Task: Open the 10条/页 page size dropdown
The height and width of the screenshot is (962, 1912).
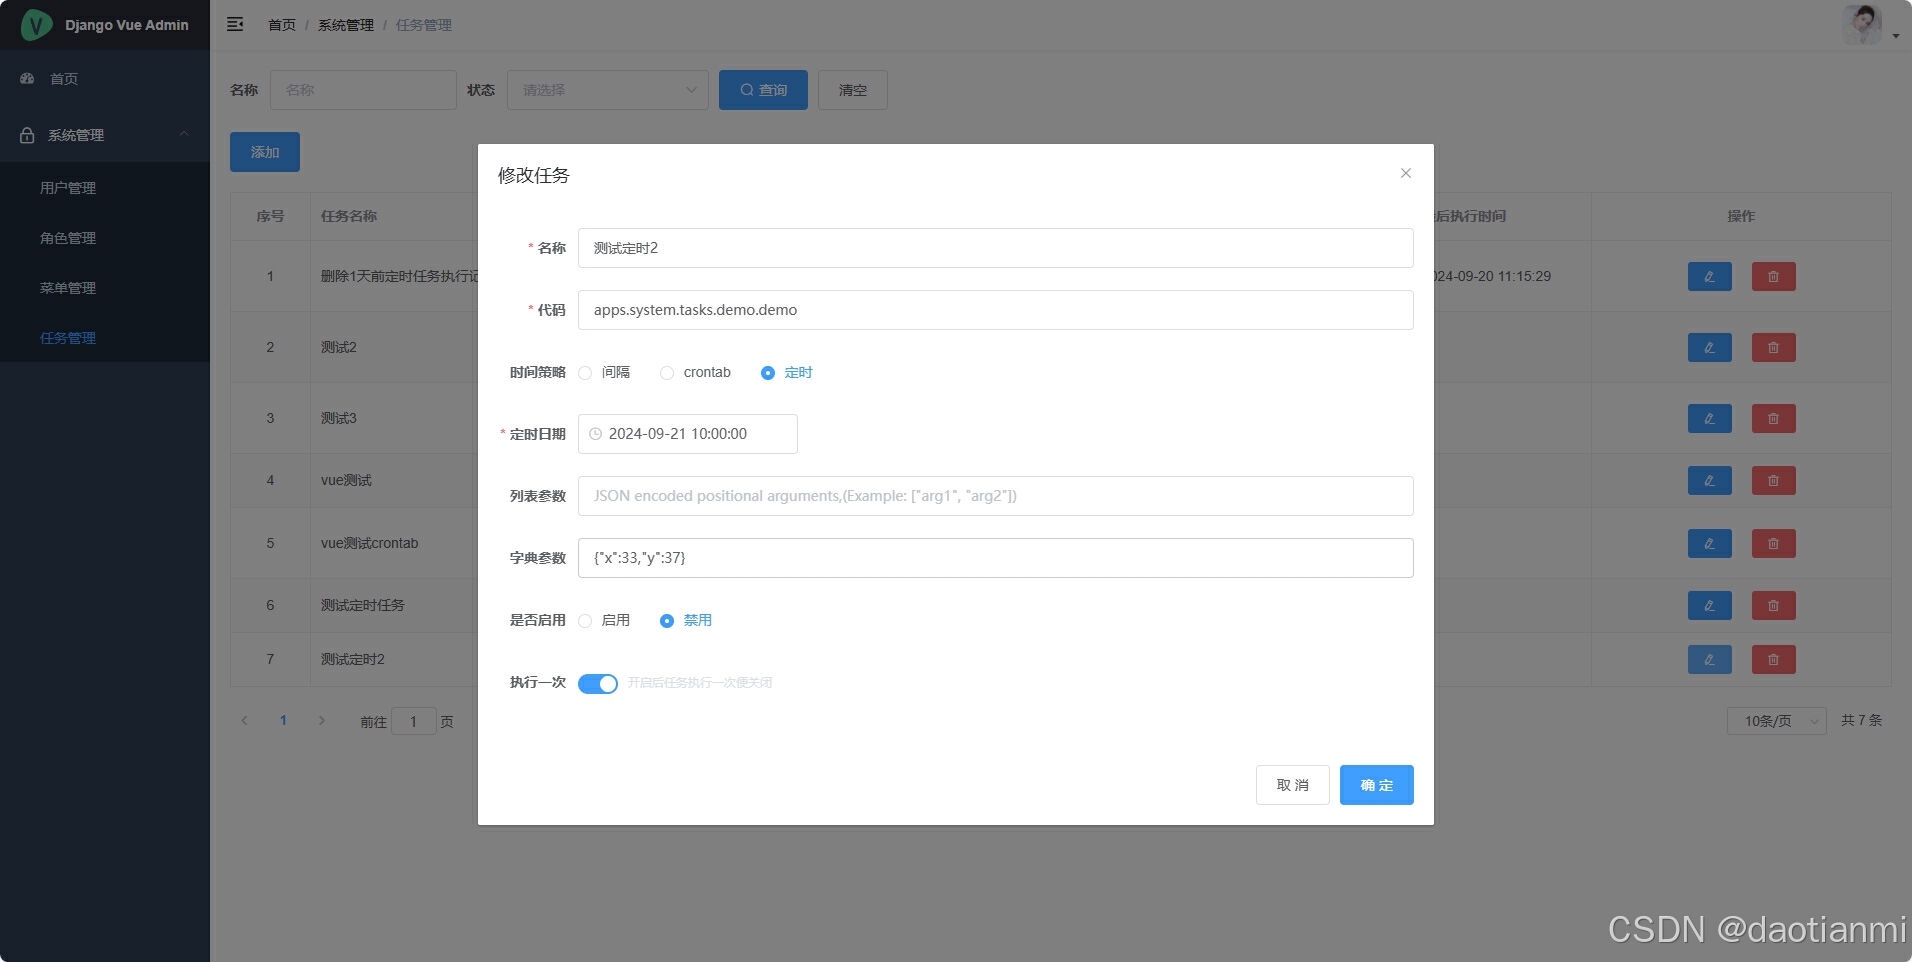Action: click(x=1777, y=721)
